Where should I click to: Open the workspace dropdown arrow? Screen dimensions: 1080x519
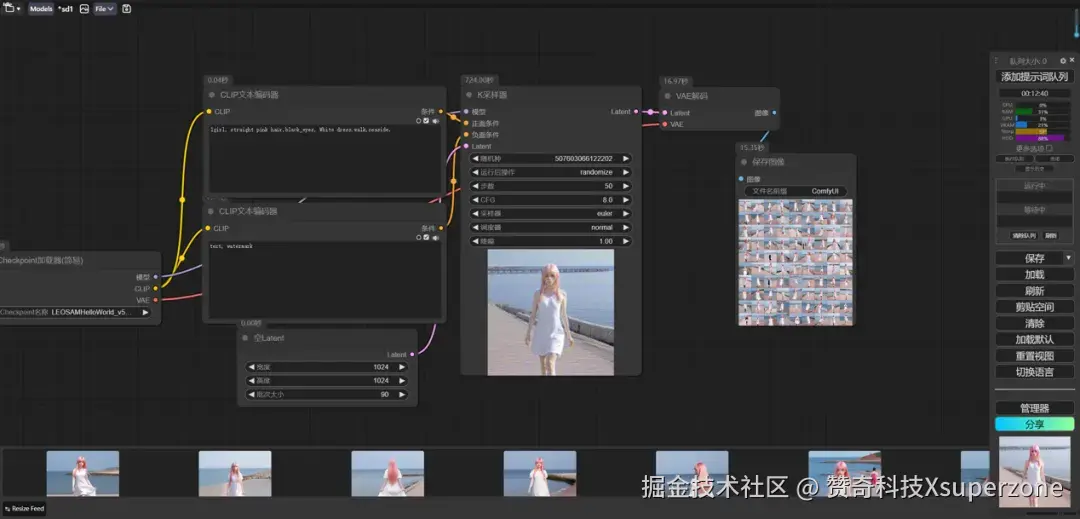coord(18,9)
